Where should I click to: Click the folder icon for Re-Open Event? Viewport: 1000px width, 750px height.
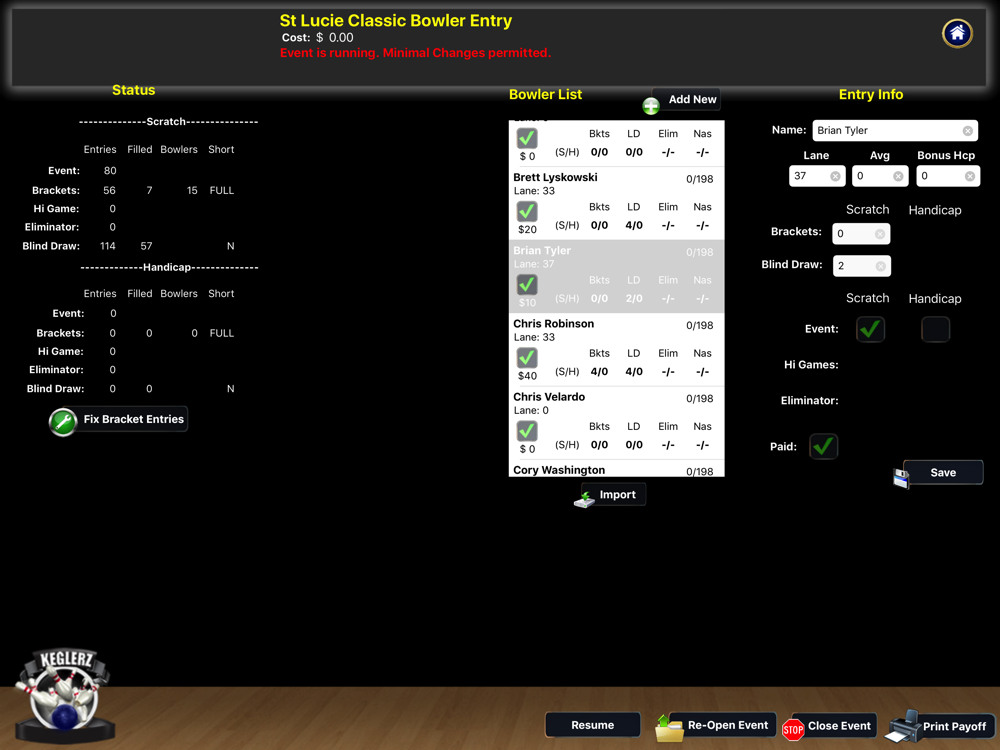tap(668, 728)
